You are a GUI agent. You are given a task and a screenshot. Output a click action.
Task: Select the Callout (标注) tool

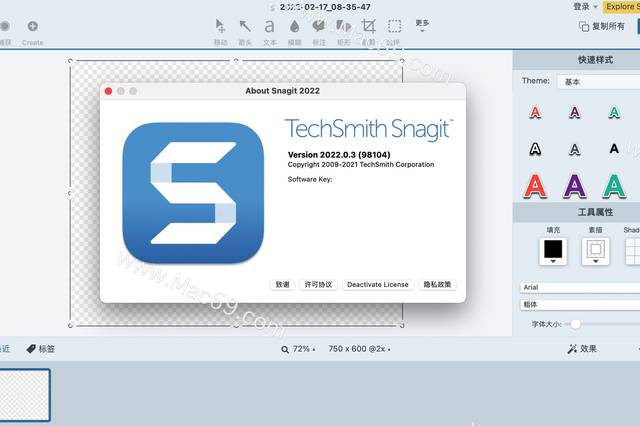tap(319, 27)
